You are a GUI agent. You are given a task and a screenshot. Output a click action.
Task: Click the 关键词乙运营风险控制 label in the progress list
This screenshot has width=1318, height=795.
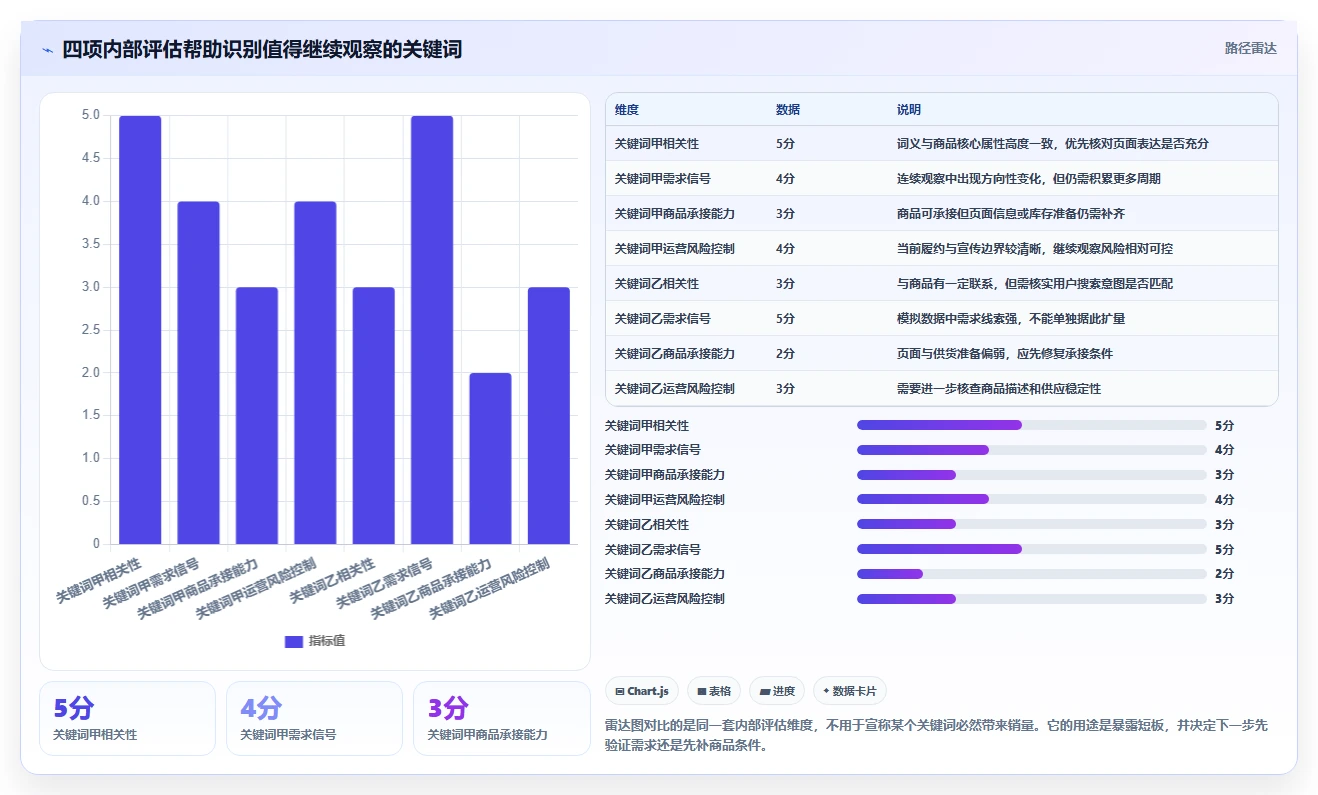click(x=665, y=599)
